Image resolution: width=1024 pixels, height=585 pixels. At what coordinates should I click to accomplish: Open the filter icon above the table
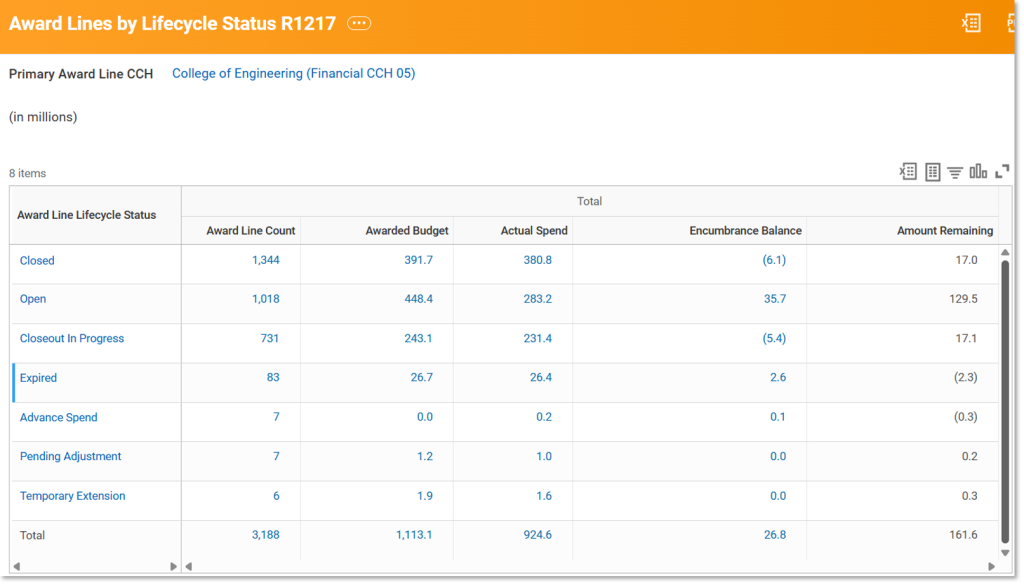click(955, 171)
